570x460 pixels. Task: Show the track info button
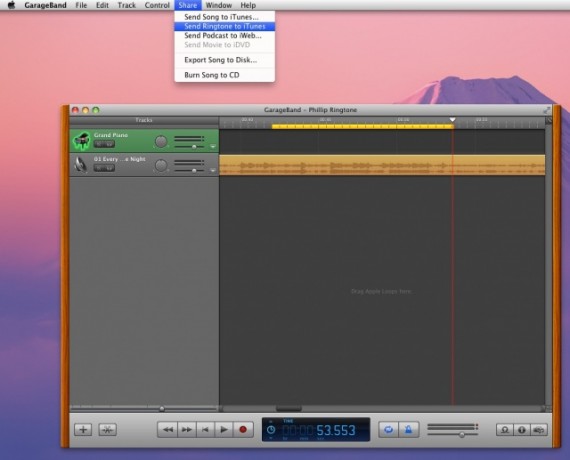(522, 429)
